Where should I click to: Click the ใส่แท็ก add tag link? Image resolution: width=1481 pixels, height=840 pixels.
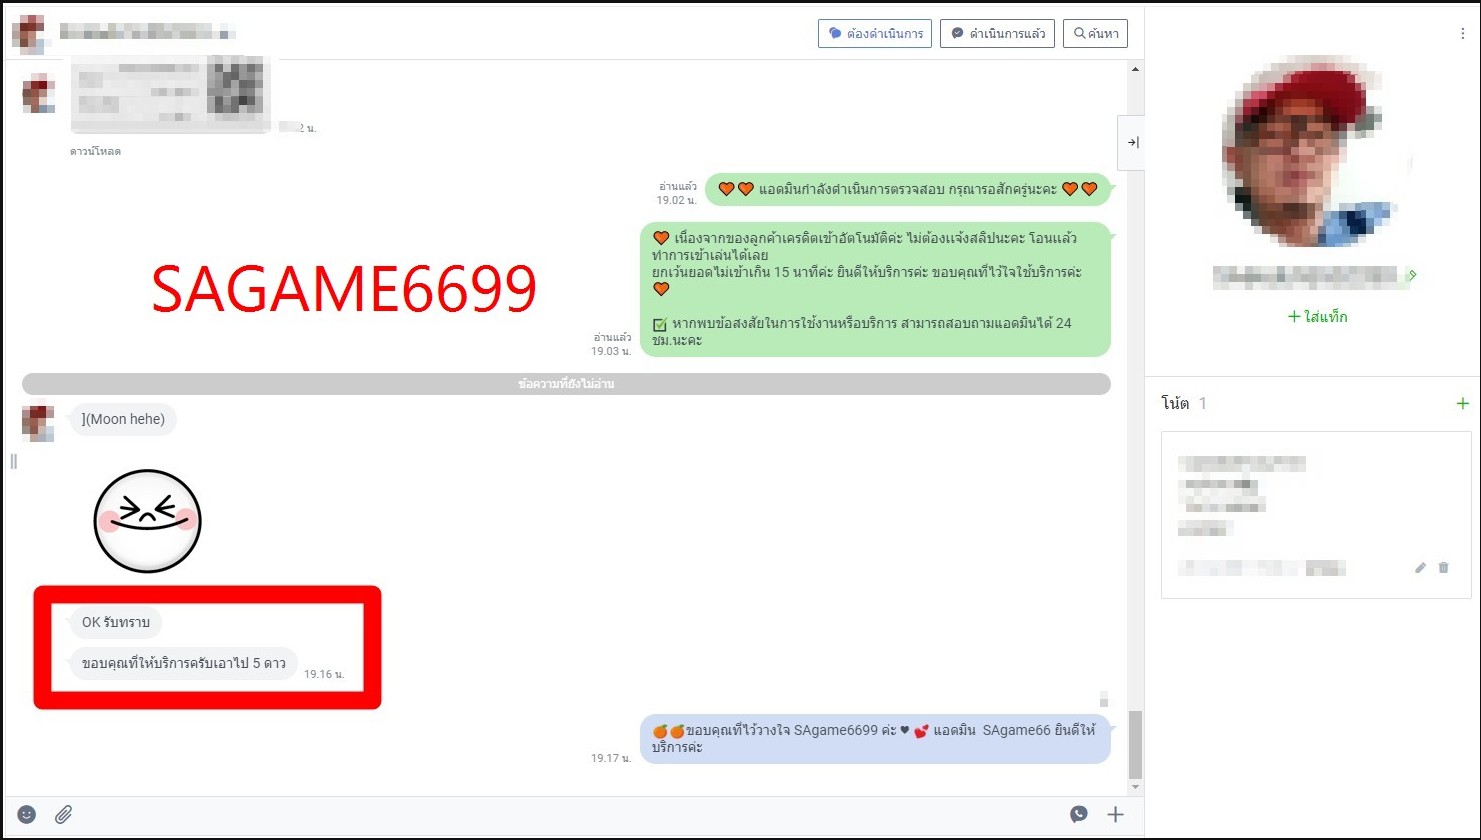(x=1318, y=317)
